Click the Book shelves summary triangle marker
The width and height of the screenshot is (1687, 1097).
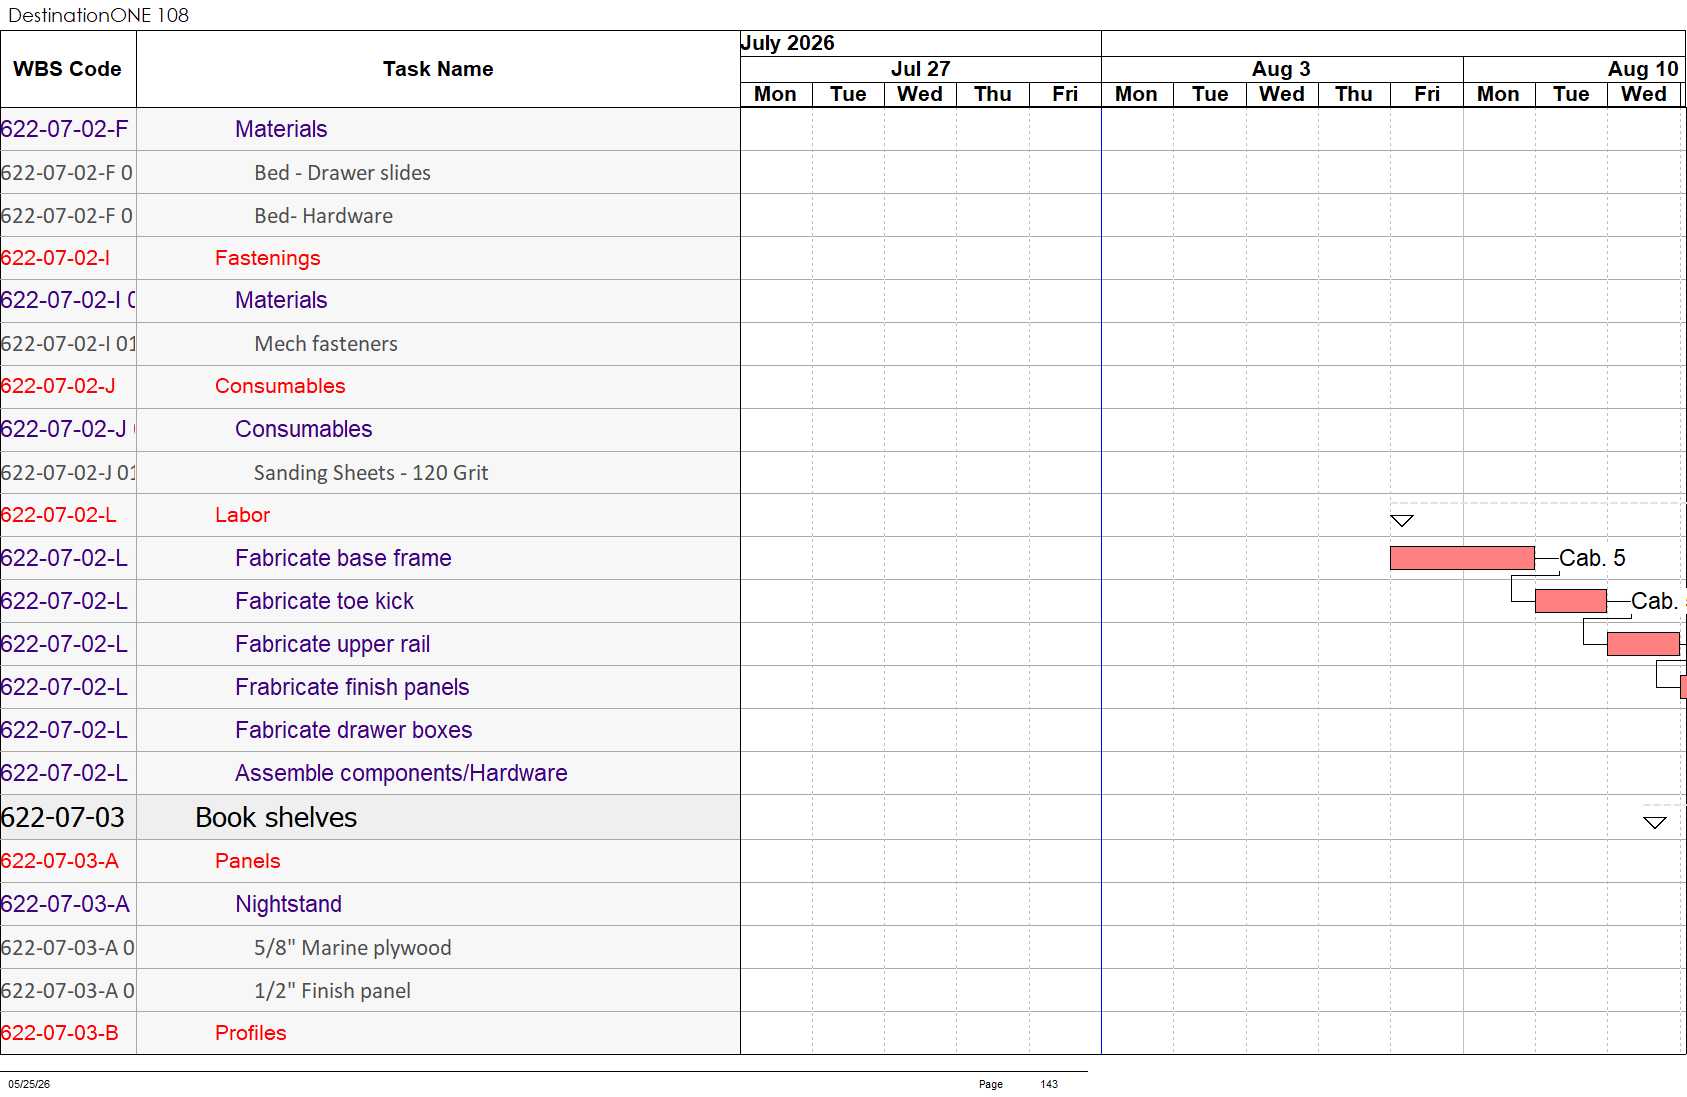tap(1655, 822)
